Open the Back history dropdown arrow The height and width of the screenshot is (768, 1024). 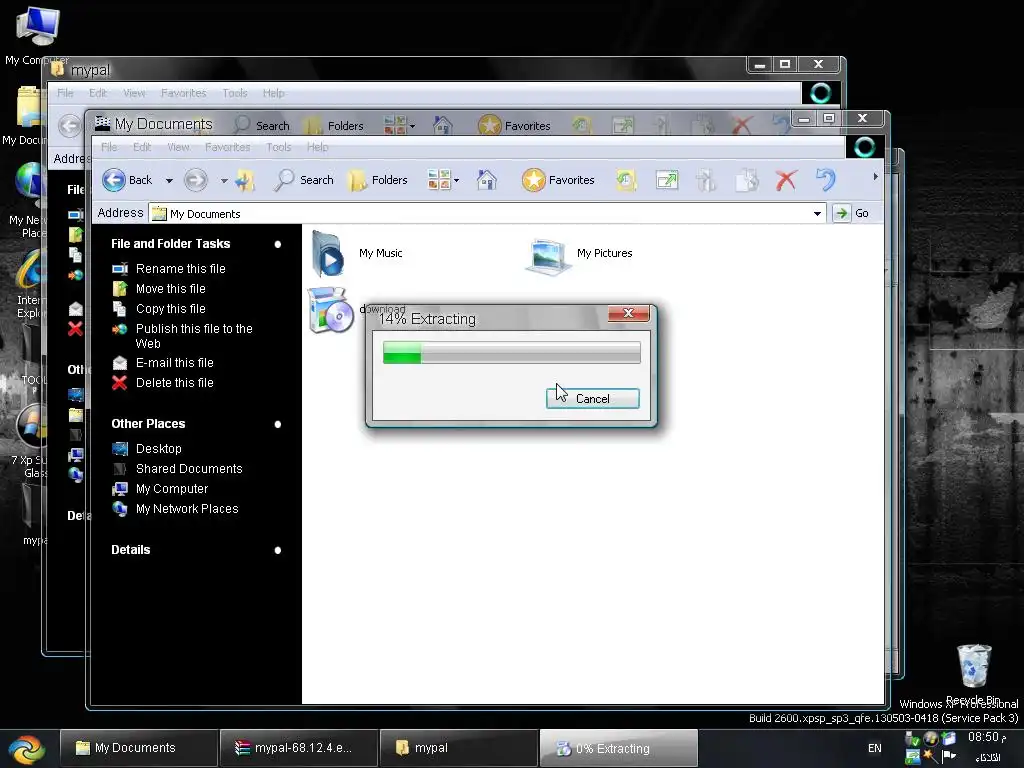[x=169, y=180]
